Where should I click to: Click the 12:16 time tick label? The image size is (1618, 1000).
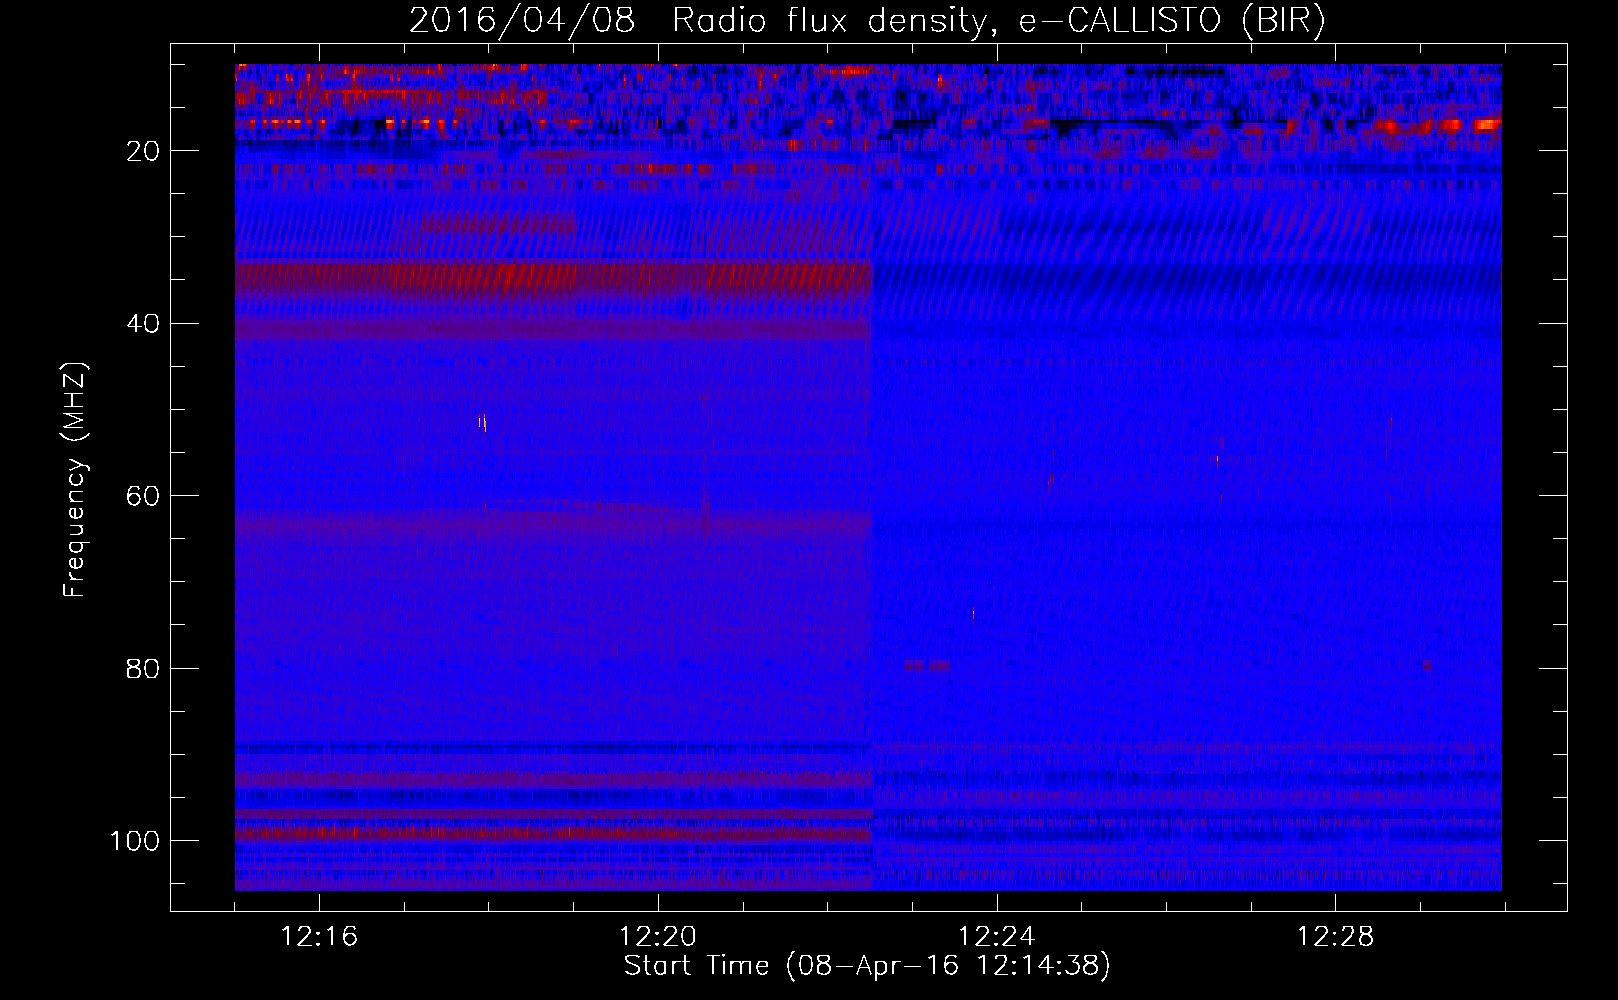pyautogui.click(x=319, y=937)
